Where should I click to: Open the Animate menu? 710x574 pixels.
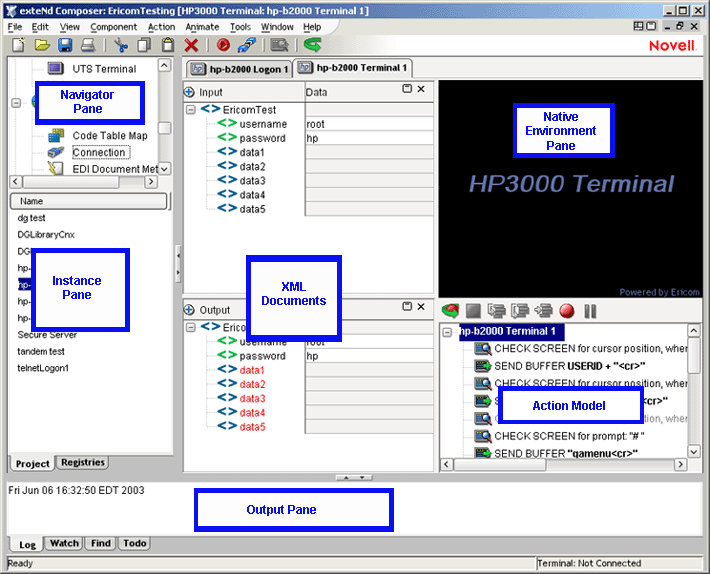coord(202,27)
